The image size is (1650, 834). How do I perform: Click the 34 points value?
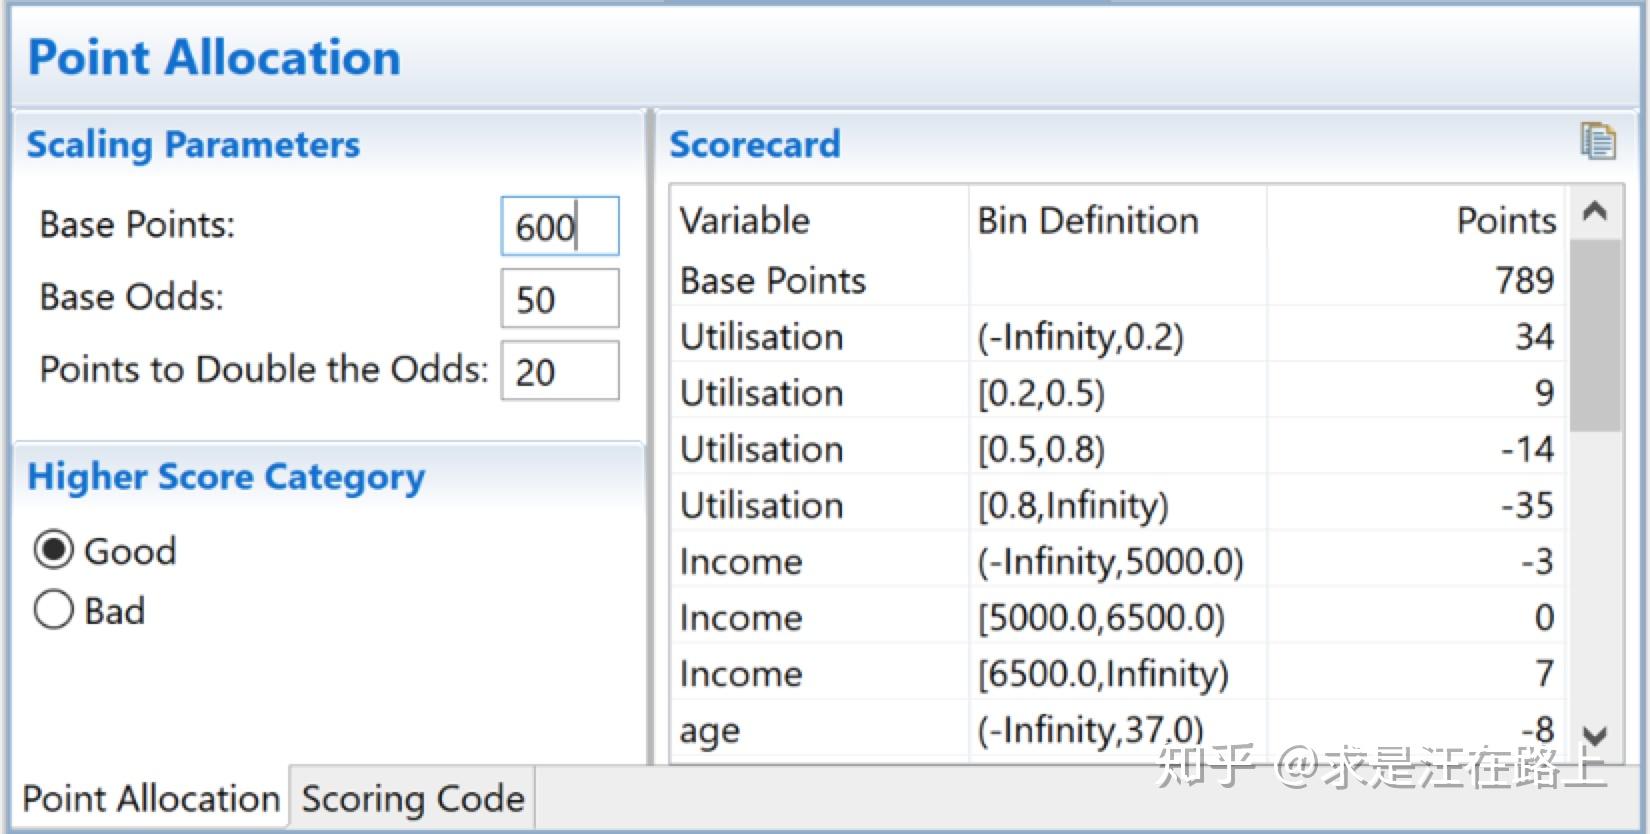tap(1534, 336)
